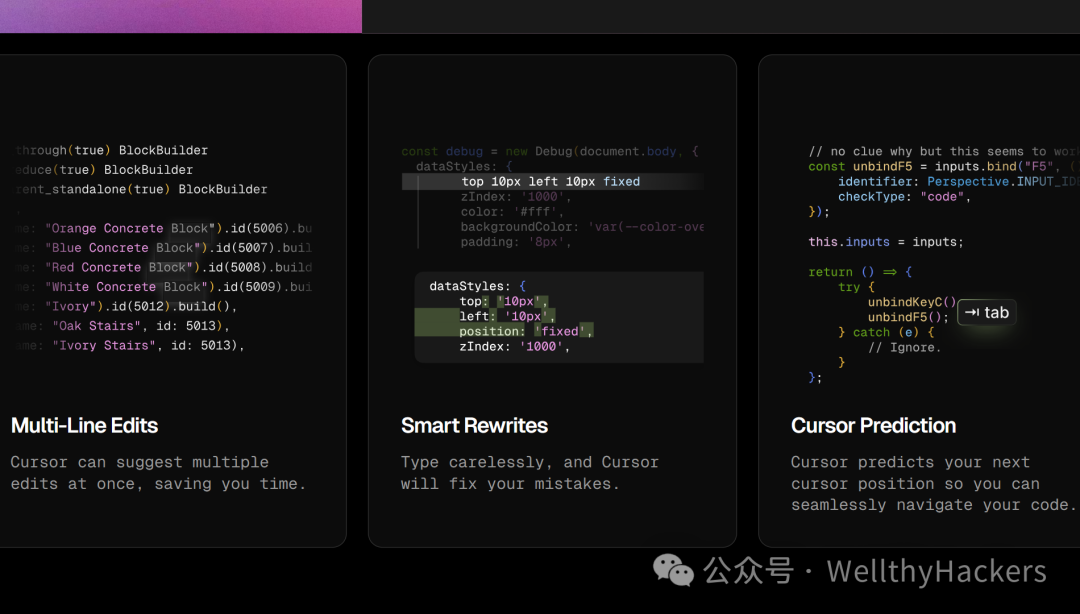Select the Smart Rewrites heading
This screenshot has height=614, width=1080.
click(x=474, y=426)
